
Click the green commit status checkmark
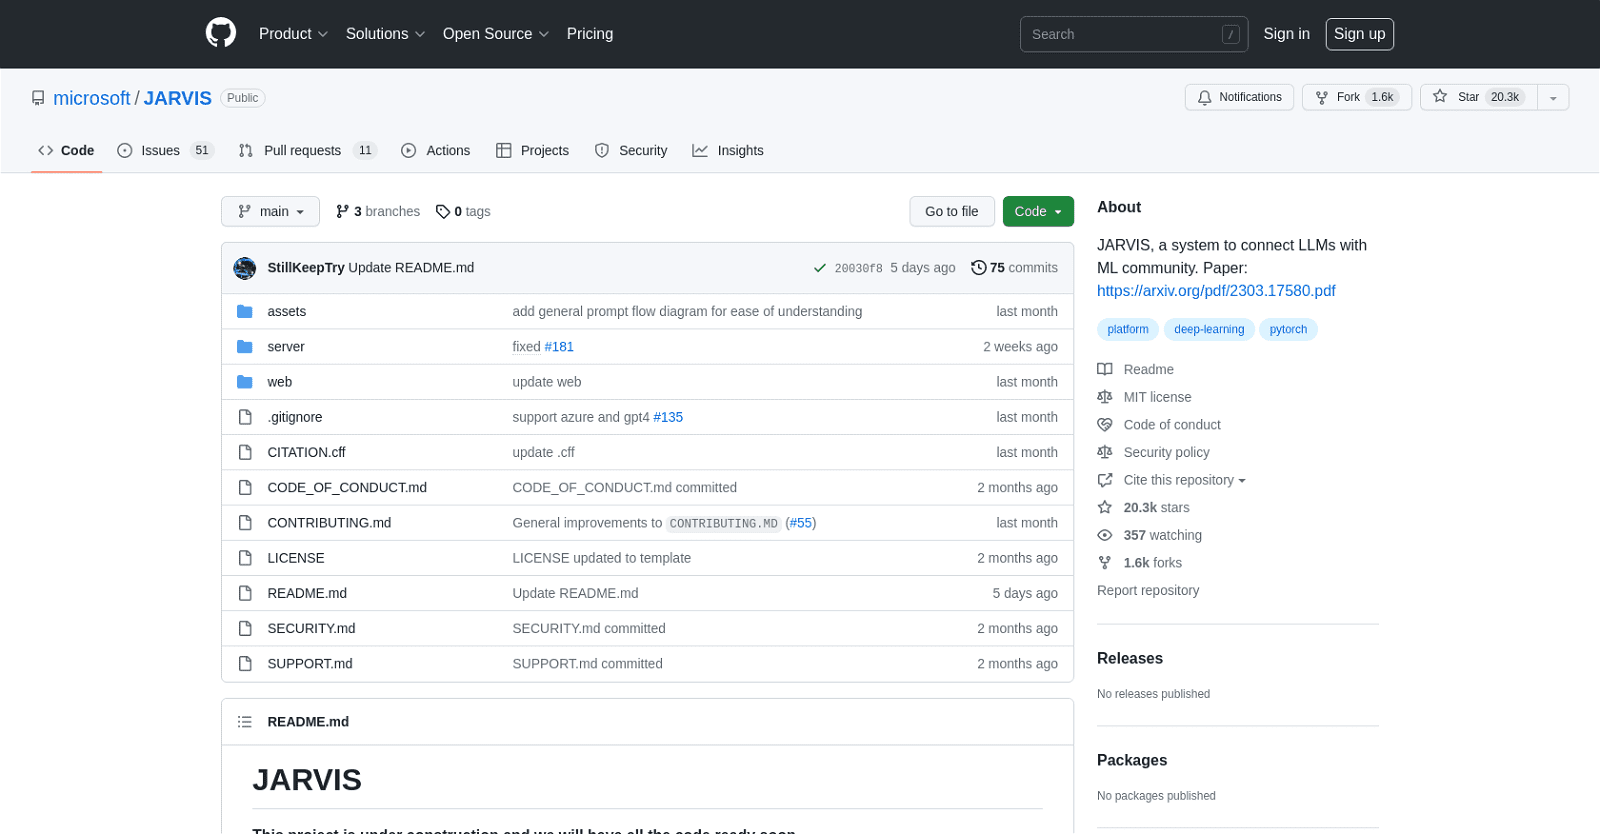point(820,268)
